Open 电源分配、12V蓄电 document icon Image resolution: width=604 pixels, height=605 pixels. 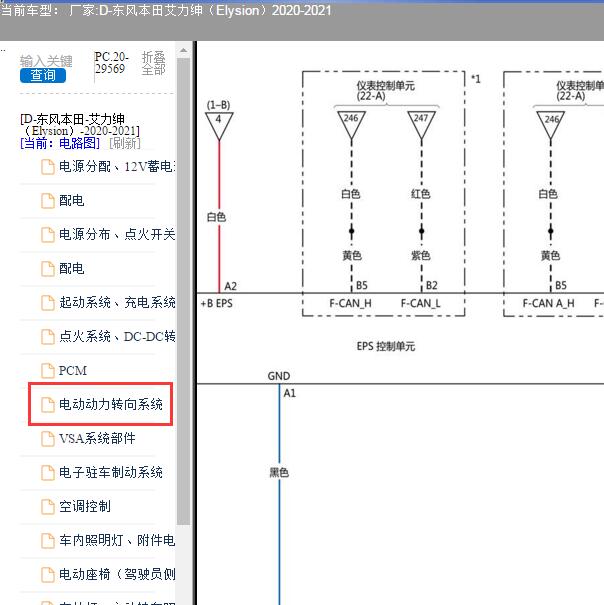[x=48, y=167]
